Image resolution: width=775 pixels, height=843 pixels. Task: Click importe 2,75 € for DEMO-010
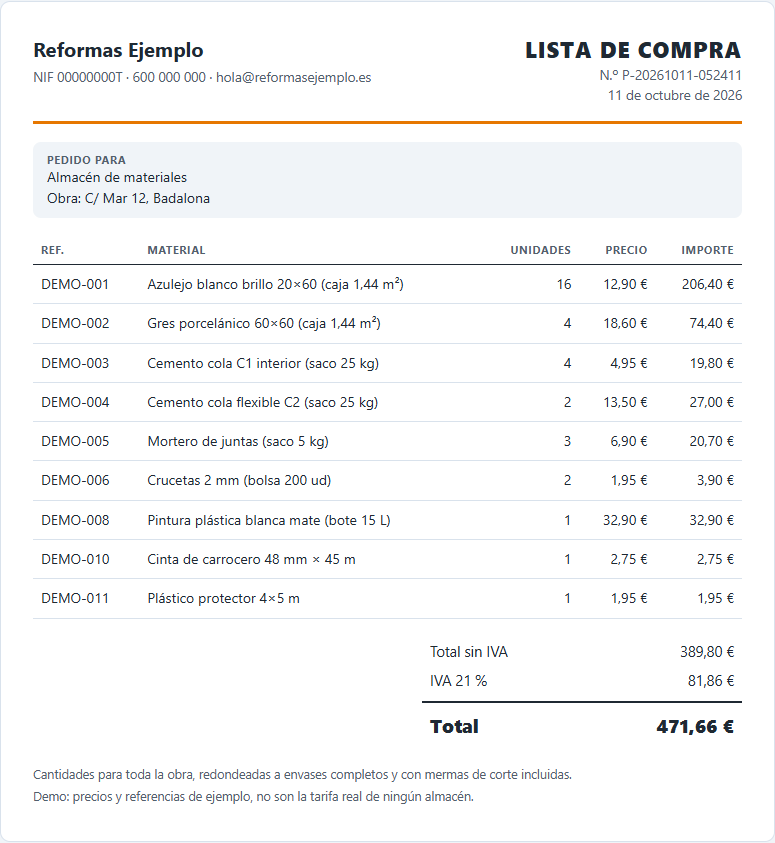(715, 560)
